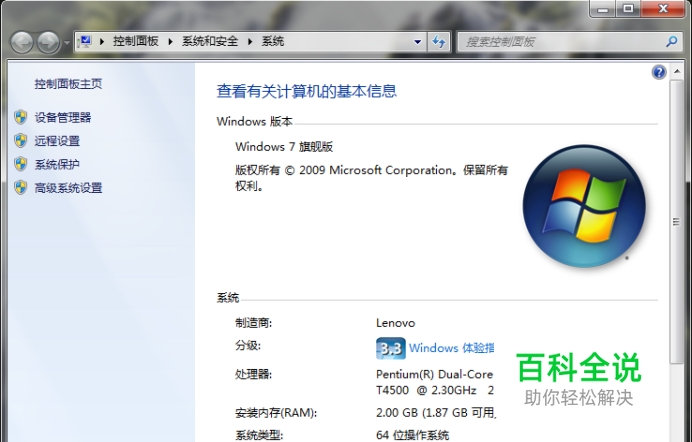Click the magnifier search icon
The image size is (692, 442).
click(672, 42)
